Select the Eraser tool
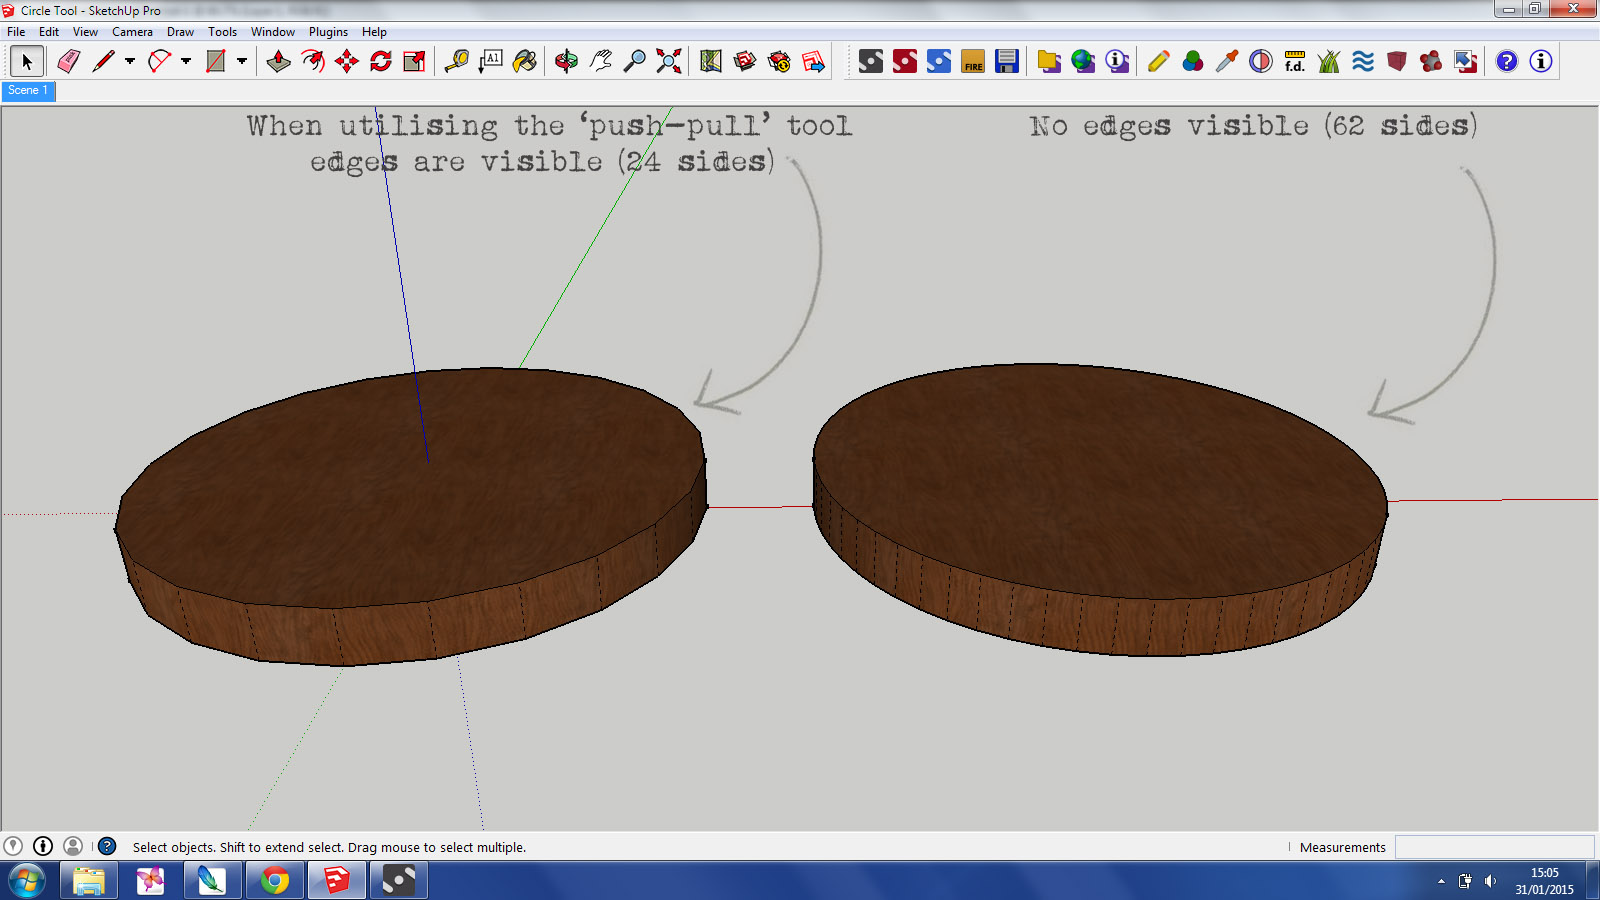This screenshot has height=900, width=1600. tap(68, 62)
